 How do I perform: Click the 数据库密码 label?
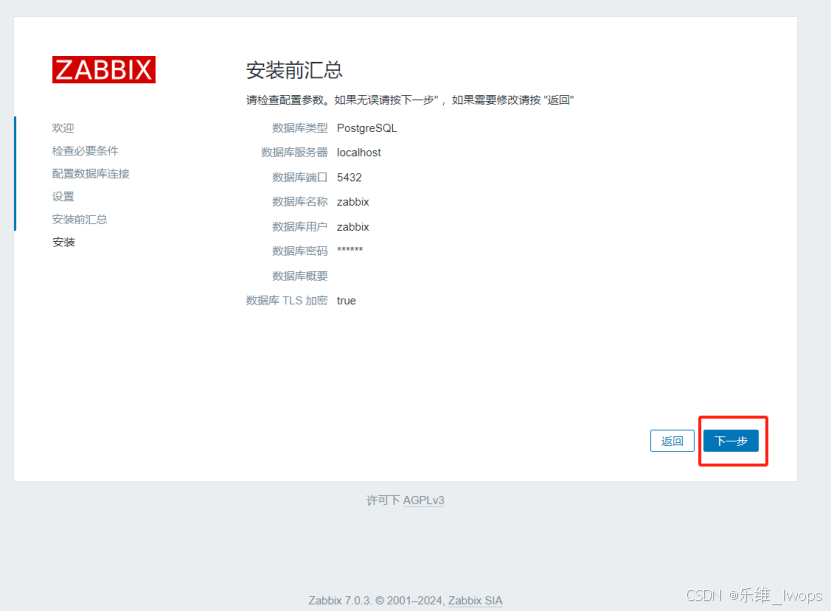(300, 251)
